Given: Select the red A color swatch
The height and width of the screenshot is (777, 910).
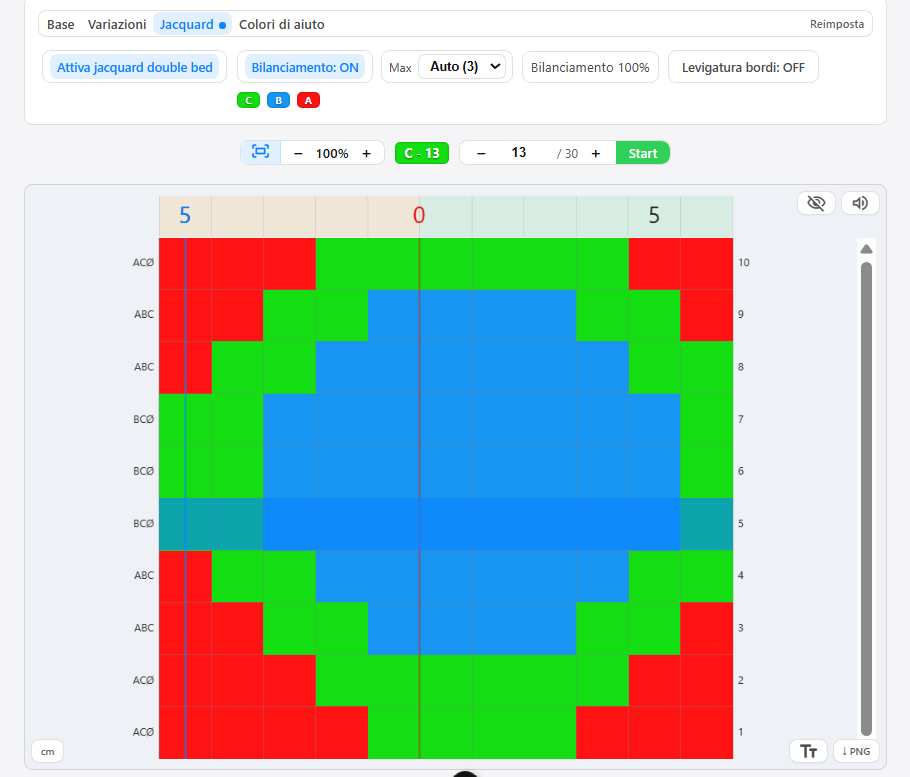Looking at the screenshot, I should (x=308, y=100).
